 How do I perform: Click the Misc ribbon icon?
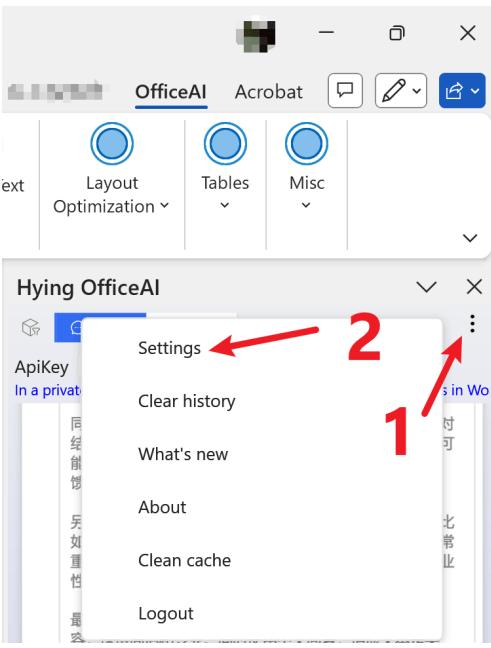point(306,144)
